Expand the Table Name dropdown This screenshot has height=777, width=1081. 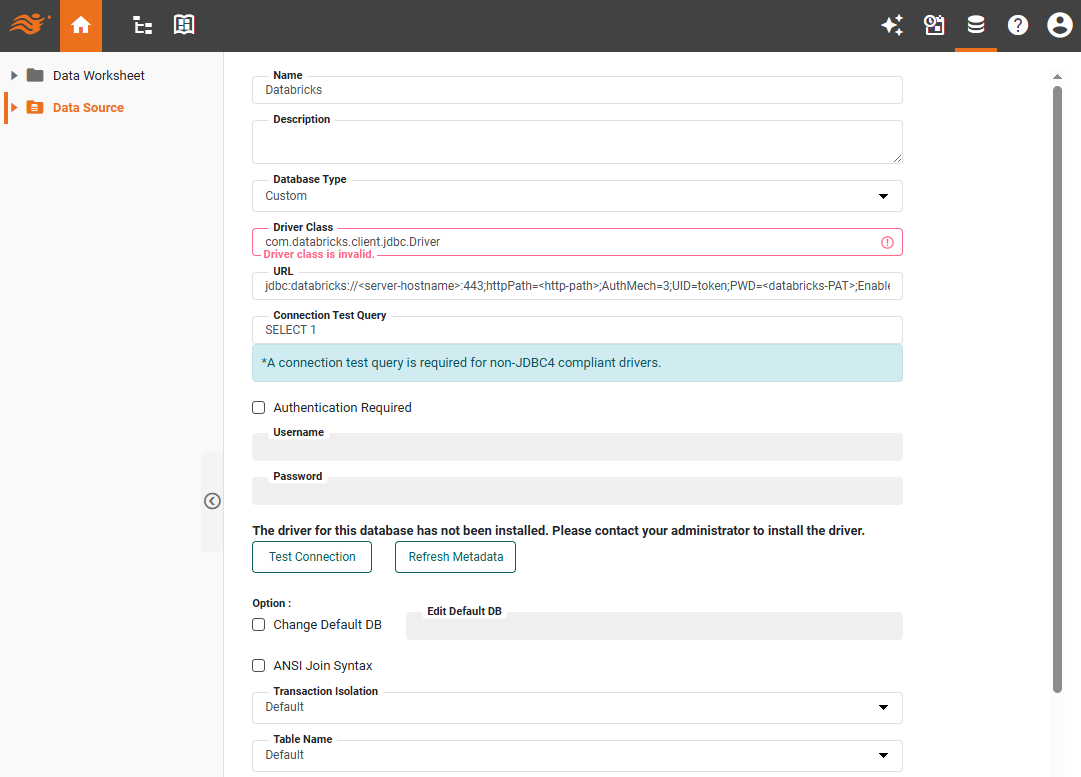point(883,755)
